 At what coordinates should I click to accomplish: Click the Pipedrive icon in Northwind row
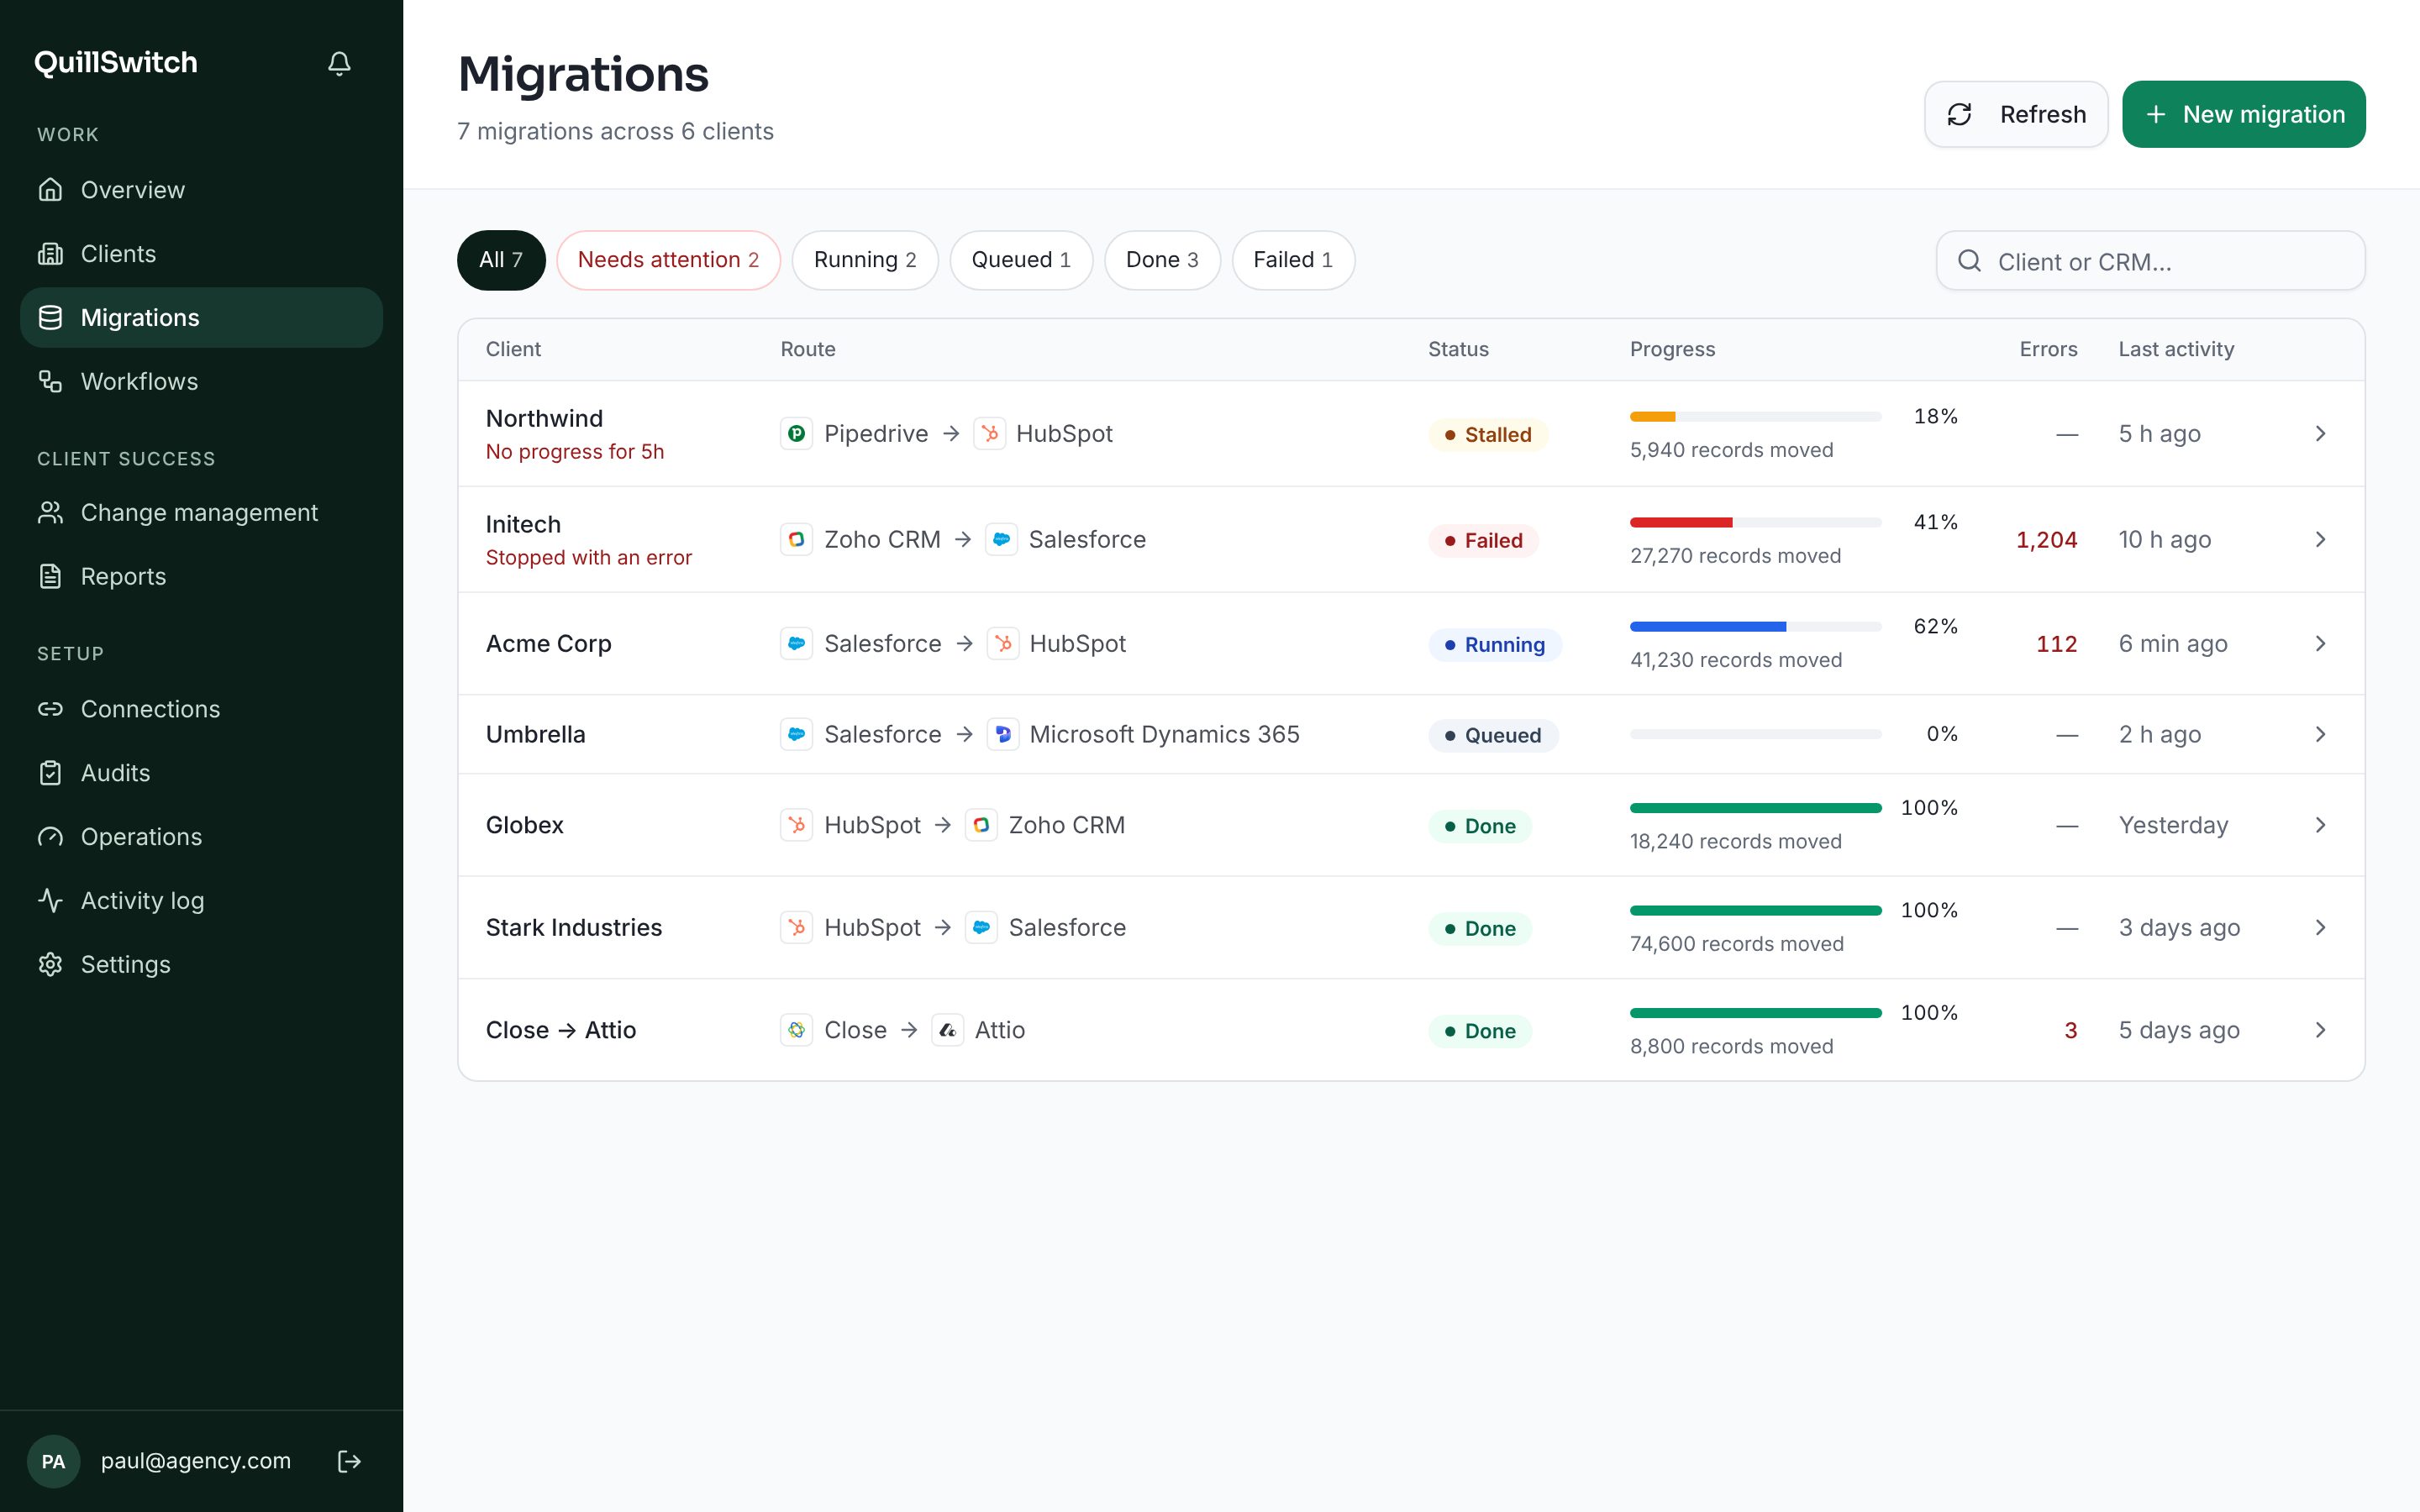796,434
